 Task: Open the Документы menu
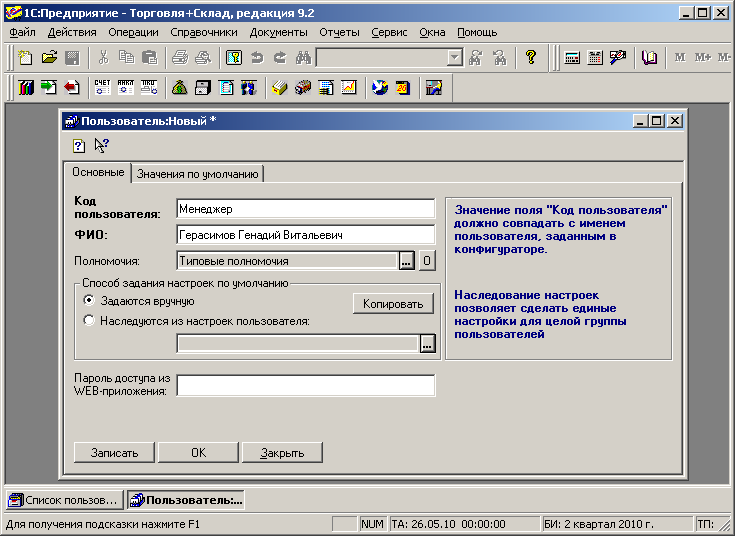[x=278, y=32]
